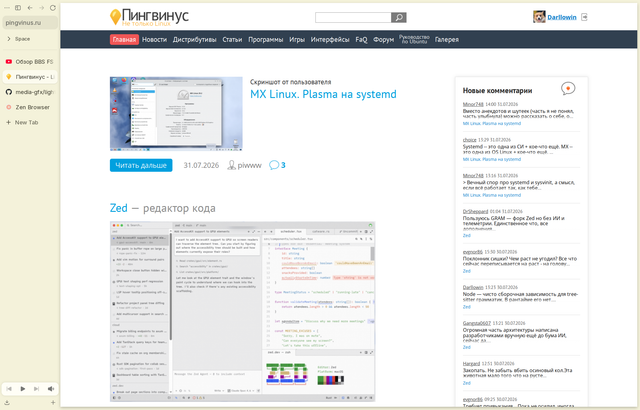Viewport: 640px width, 410px height.
Task: Open Minor748 profile from 14:00 comment
Action: pos(473,104)
